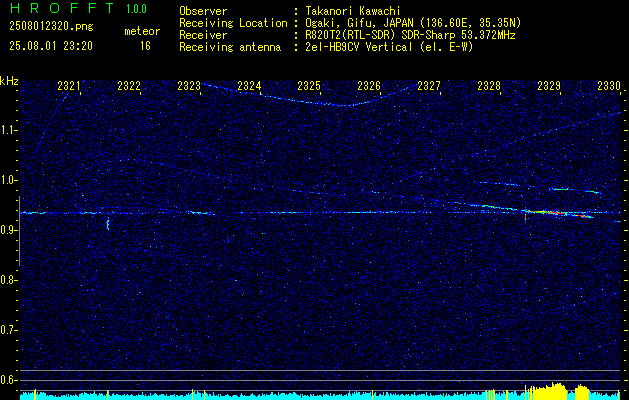The image size is (629, 400).
Task: Click the 2321 time marker
Action: 69,86
